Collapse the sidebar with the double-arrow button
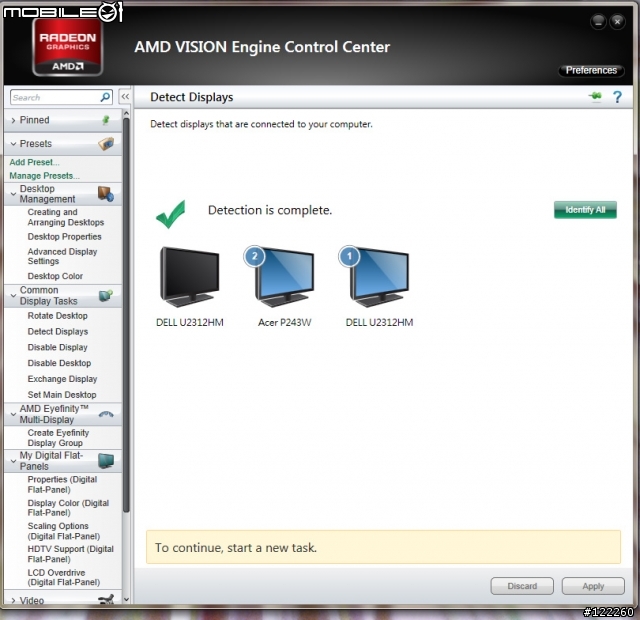 125,97
